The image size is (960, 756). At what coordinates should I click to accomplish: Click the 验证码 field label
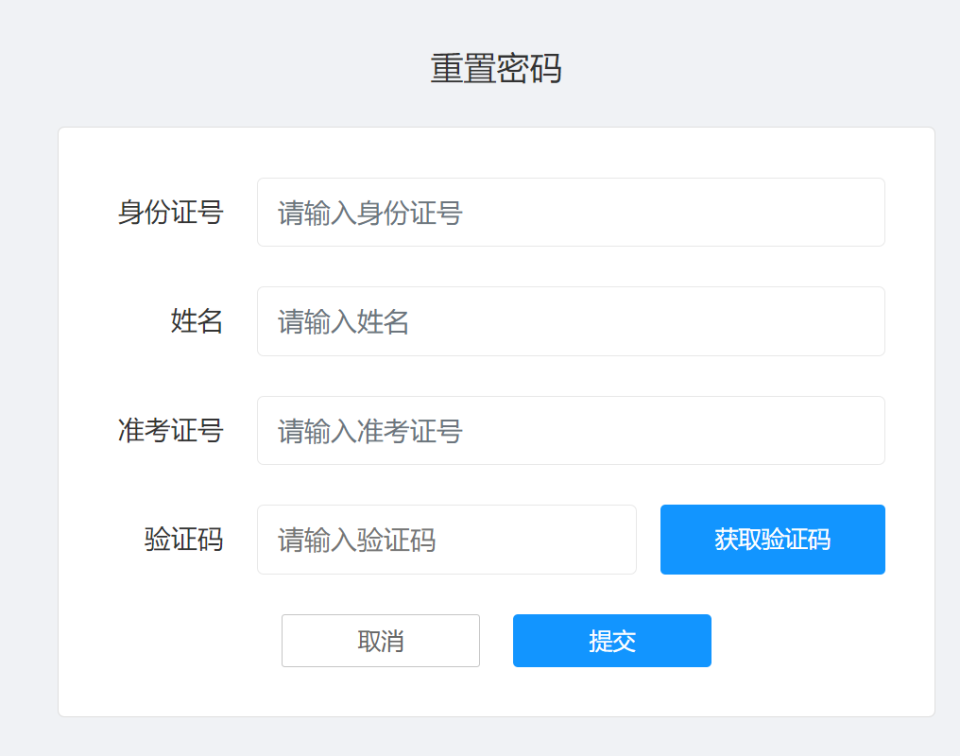coord(184,539)
